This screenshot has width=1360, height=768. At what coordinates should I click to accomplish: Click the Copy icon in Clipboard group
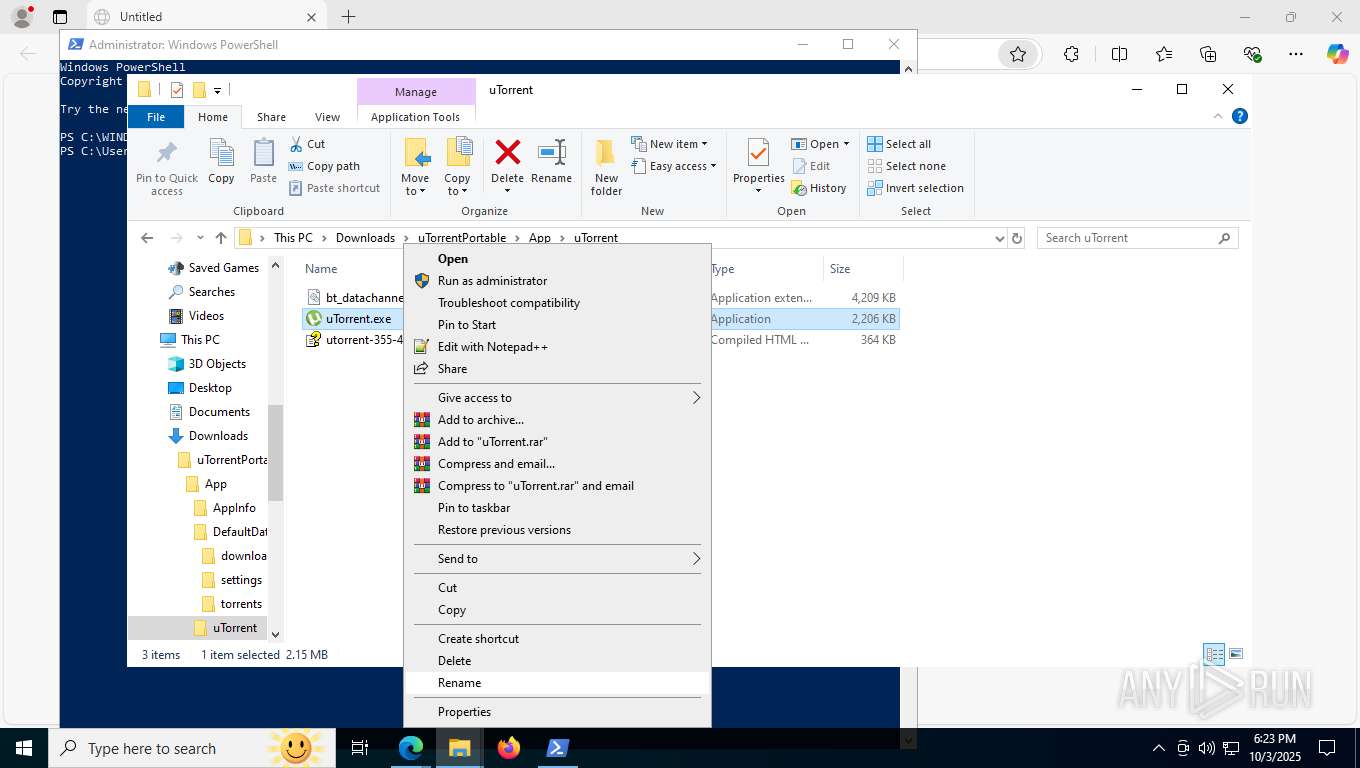tap(221, 153)
